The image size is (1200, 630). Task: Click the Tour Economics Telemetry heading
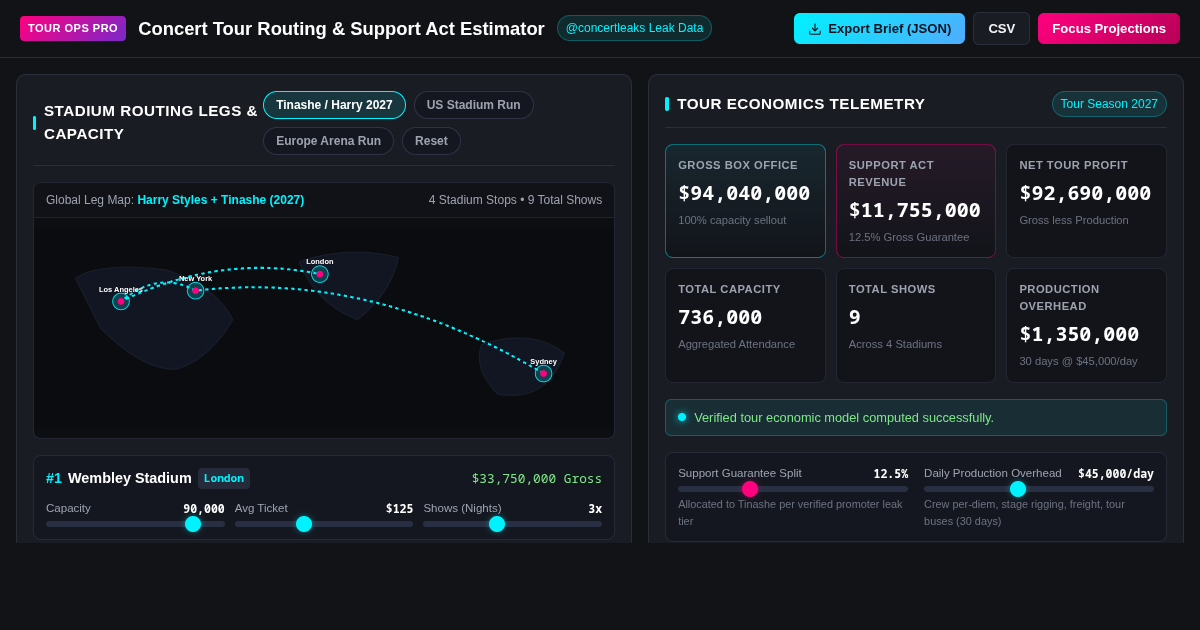tap(801, 104)
